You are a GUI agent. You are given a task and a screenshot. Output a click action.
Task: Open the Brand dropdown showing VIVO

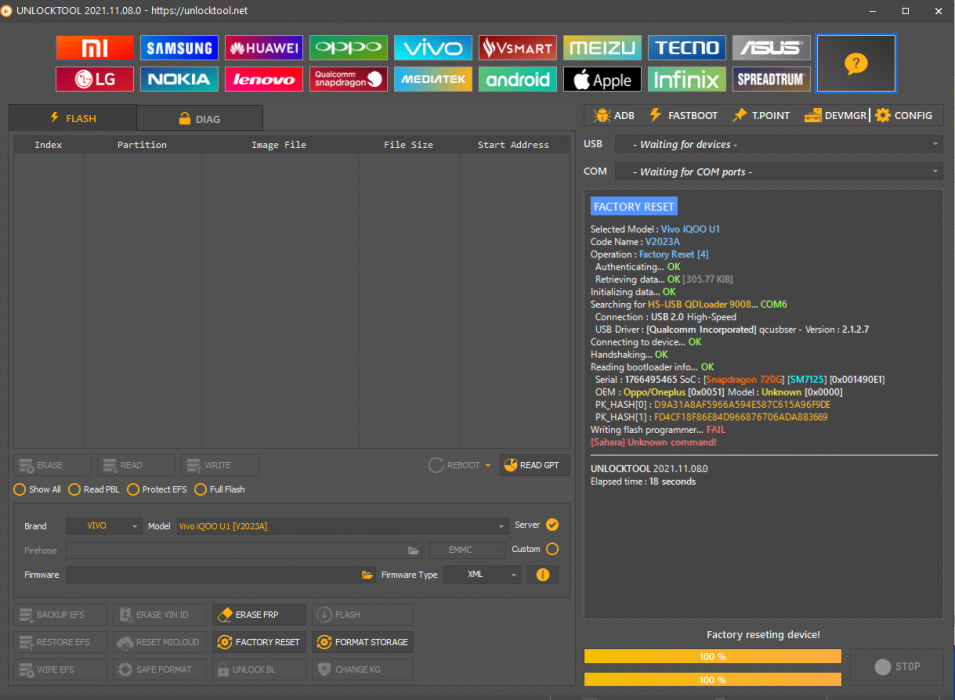pos(104,526)
